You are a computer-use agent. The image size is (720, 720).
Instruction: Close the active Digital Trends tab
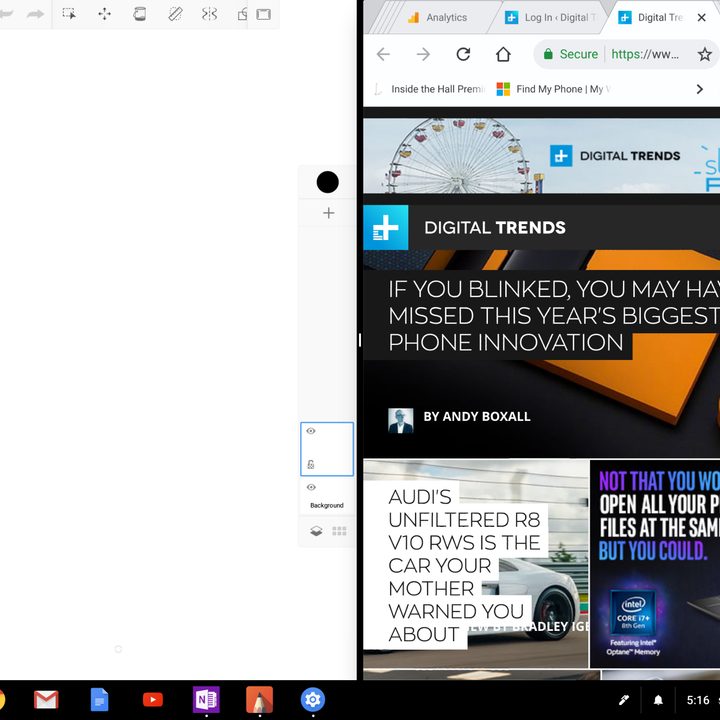(x=701, y=17)
